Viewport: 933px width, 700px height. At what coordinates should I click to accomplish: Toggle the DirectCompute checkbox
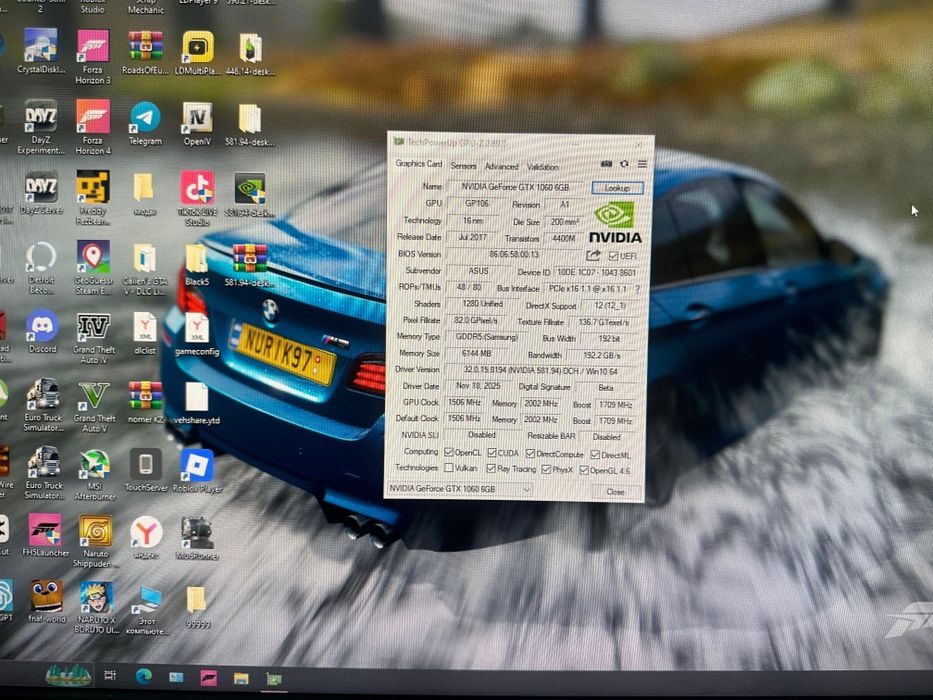tap(530, 454)
